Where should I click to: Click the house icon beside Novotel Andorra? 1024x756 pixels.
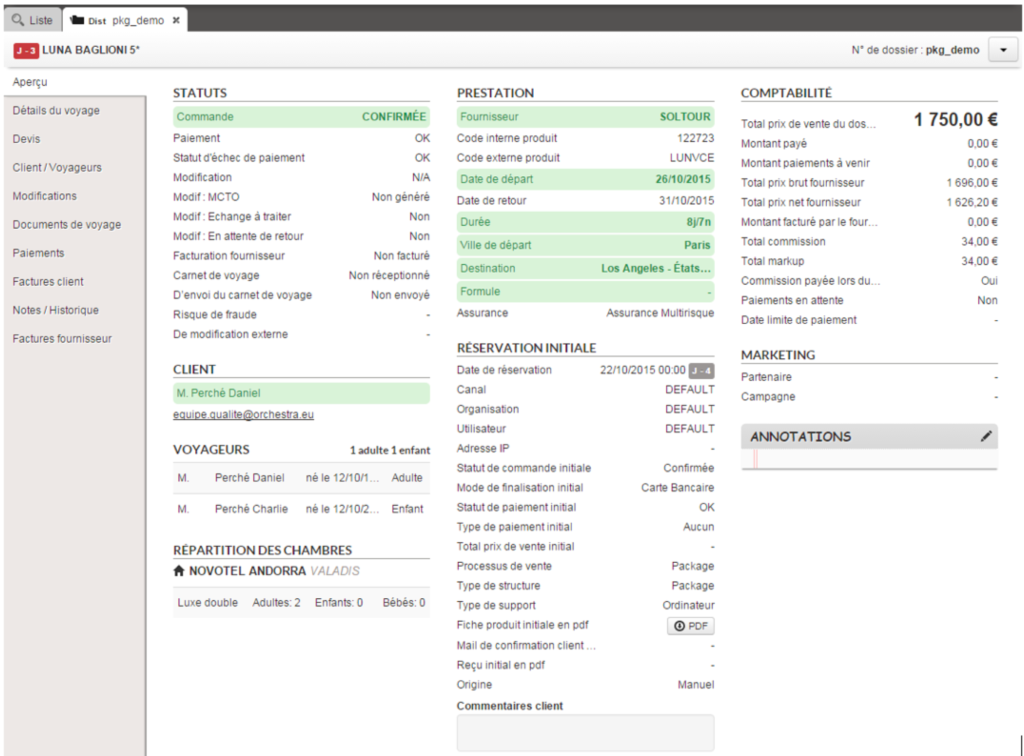coord(179,571)
